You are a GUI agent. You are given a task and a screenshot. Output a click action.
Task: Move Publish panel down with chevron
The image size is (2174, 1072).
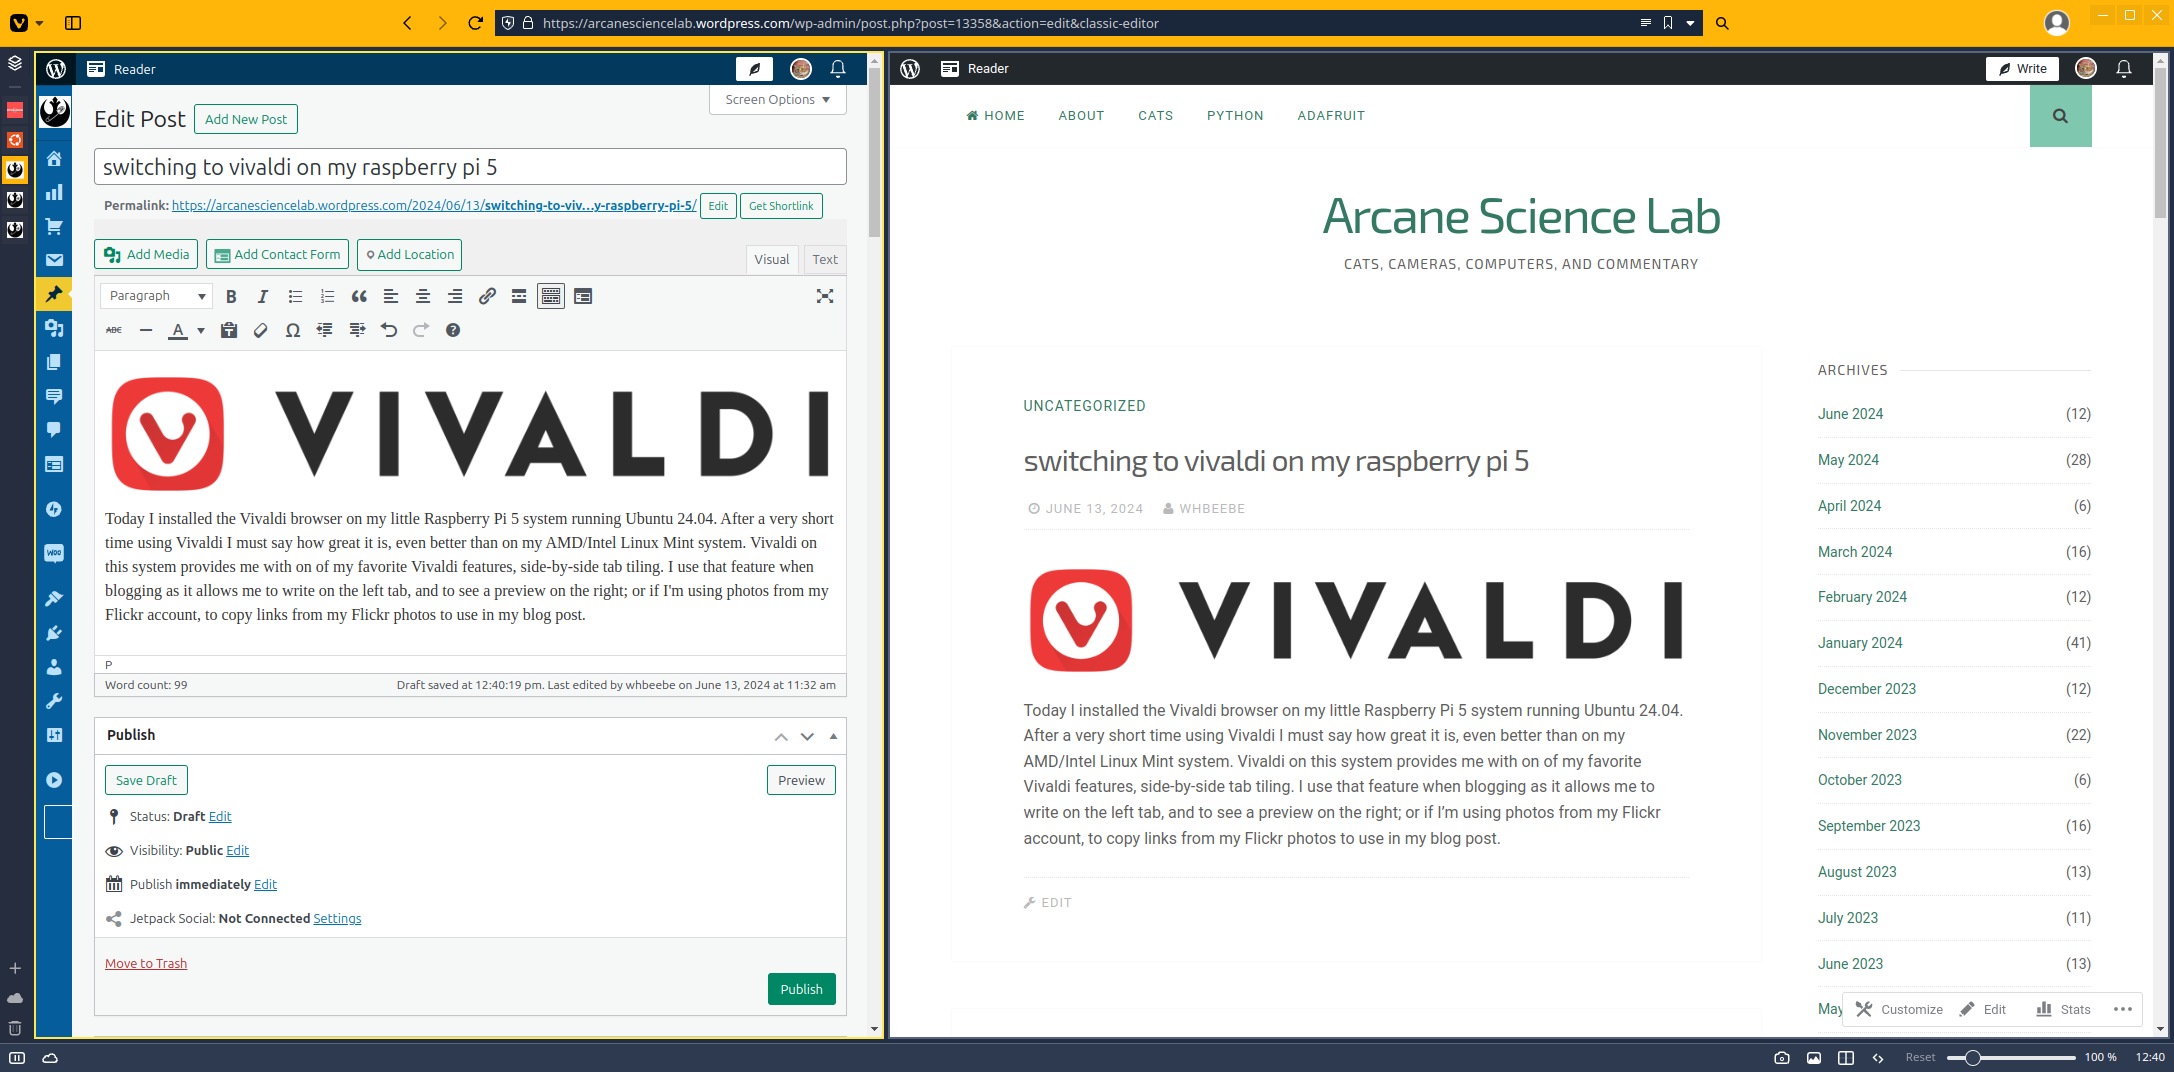click(807, 736)
